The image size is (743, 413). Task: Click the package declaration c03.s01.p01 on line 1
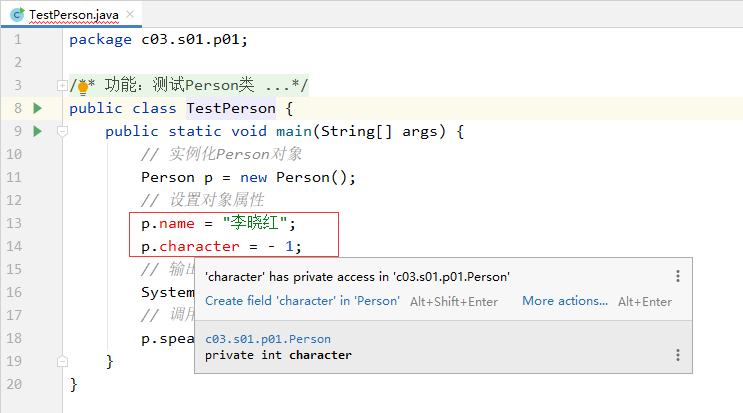point(190,39)
